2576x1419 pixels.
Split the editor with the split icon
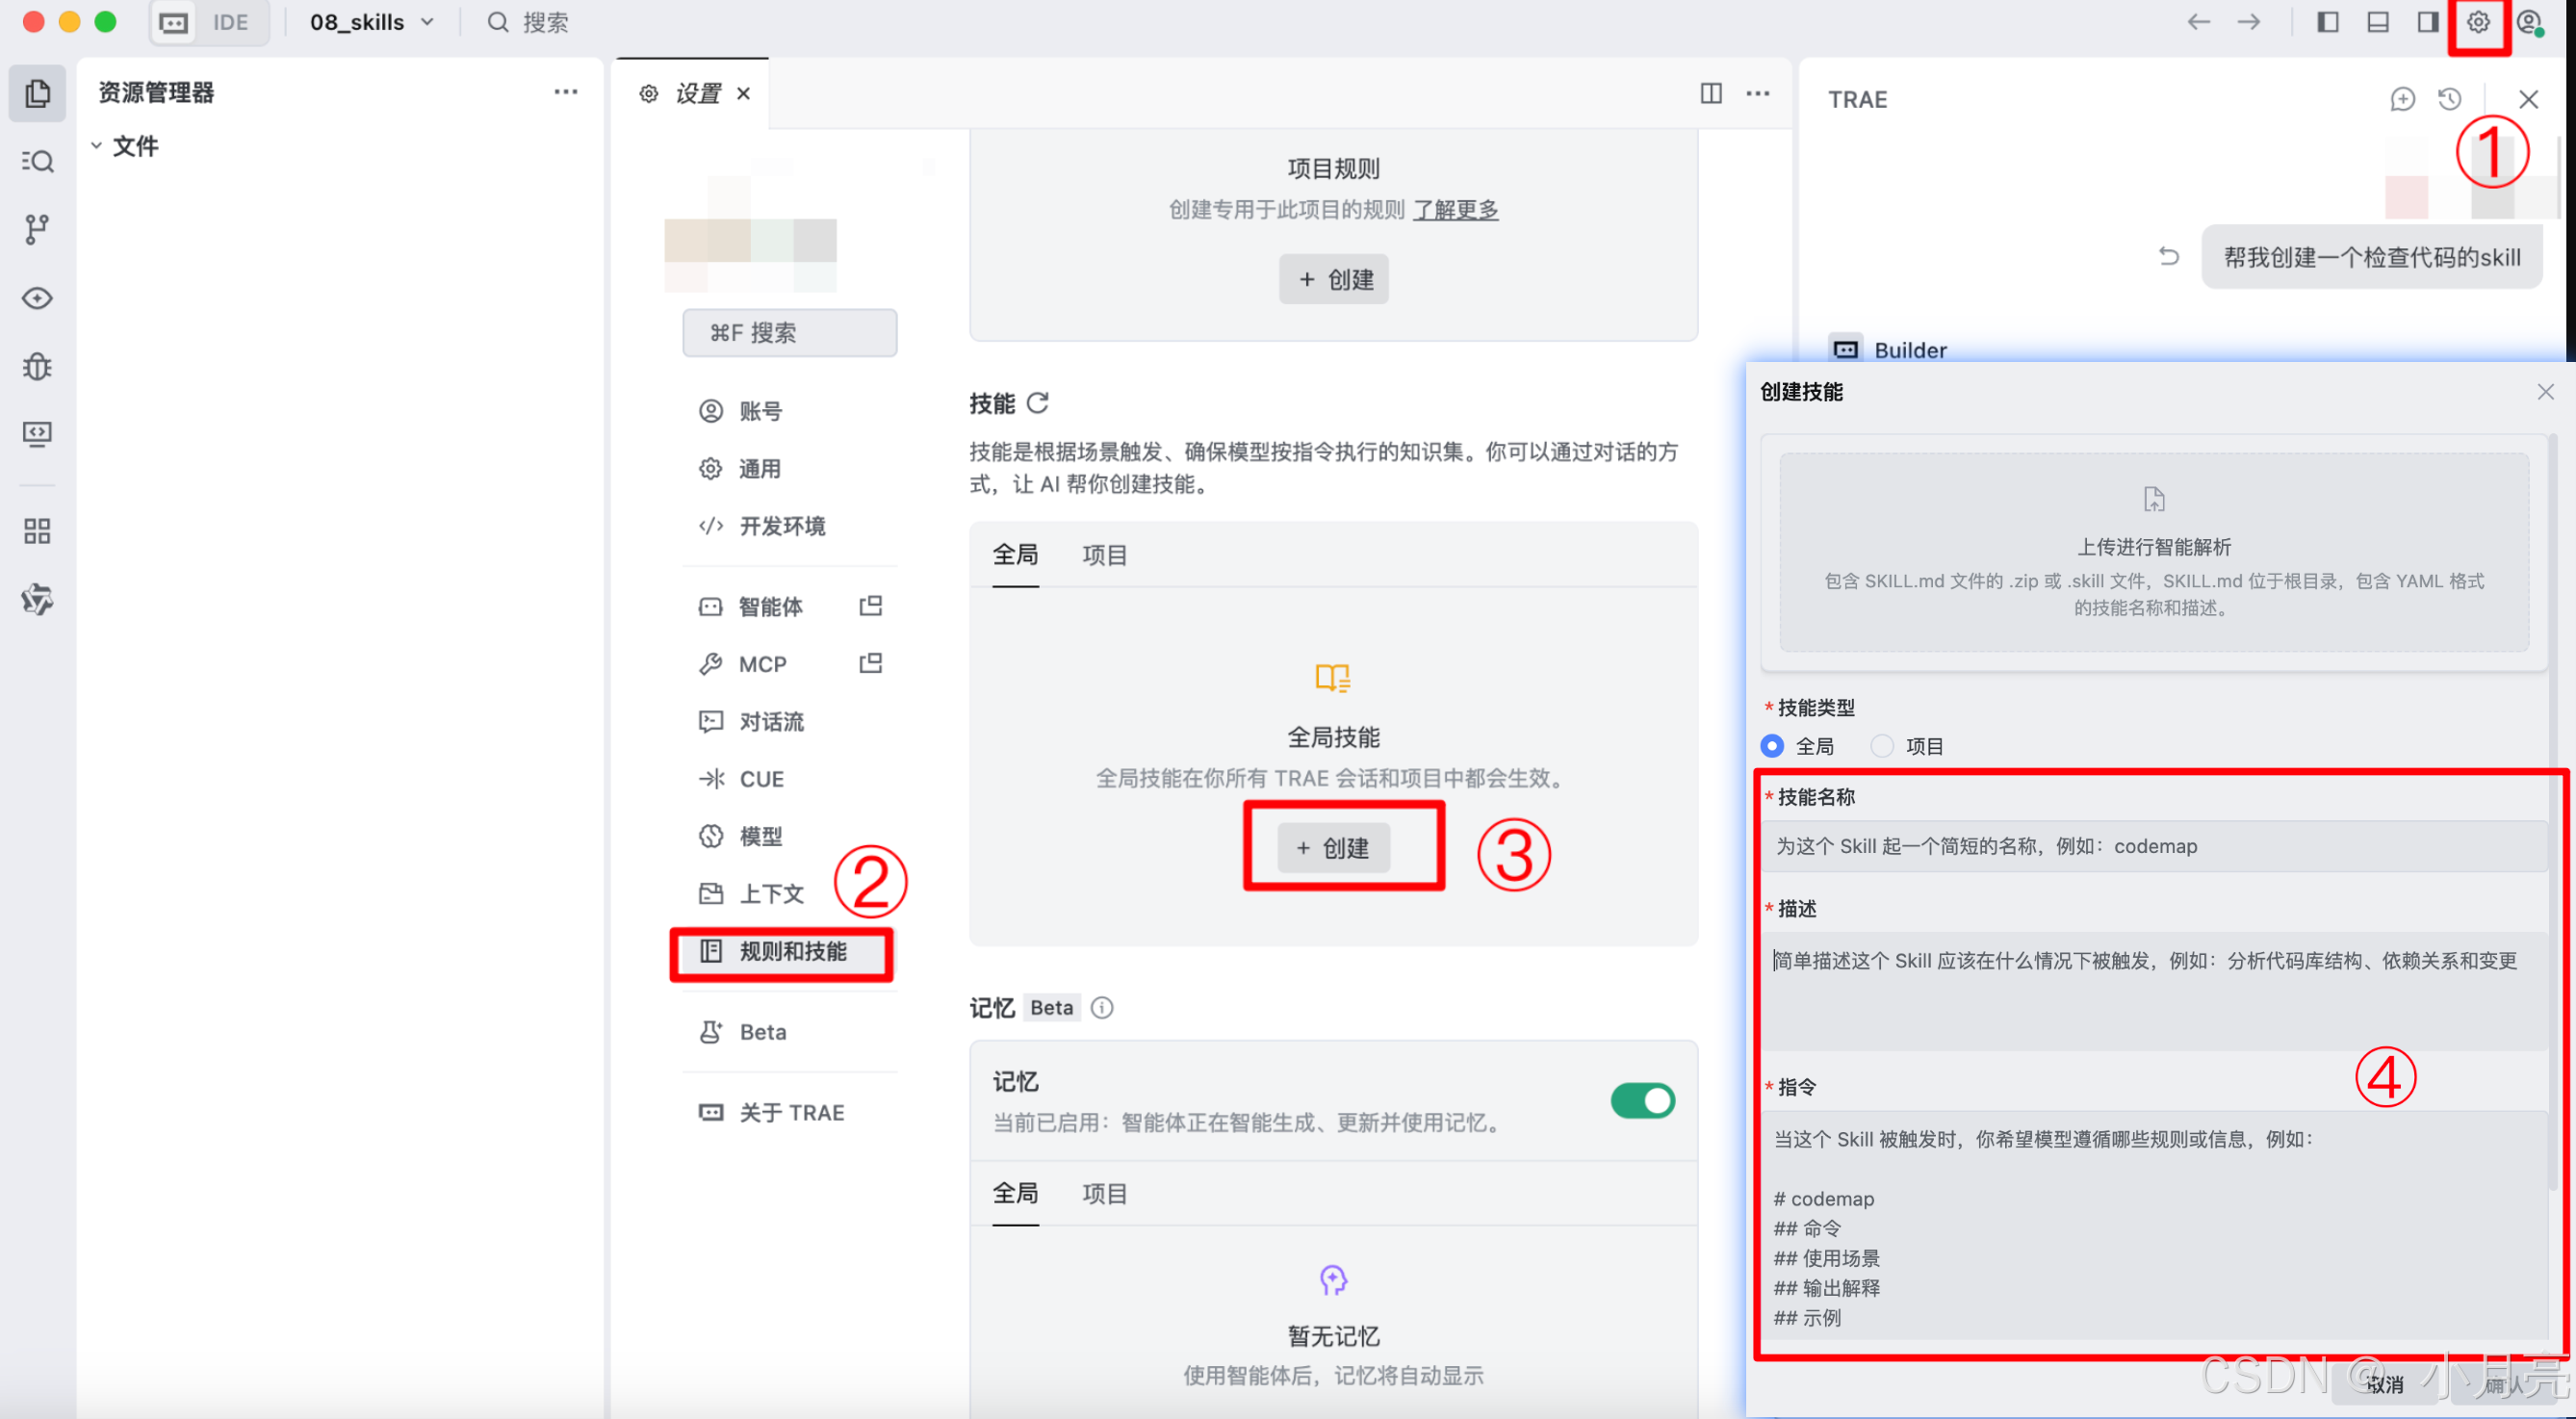pyautogui.click(x=1711, y=93)
